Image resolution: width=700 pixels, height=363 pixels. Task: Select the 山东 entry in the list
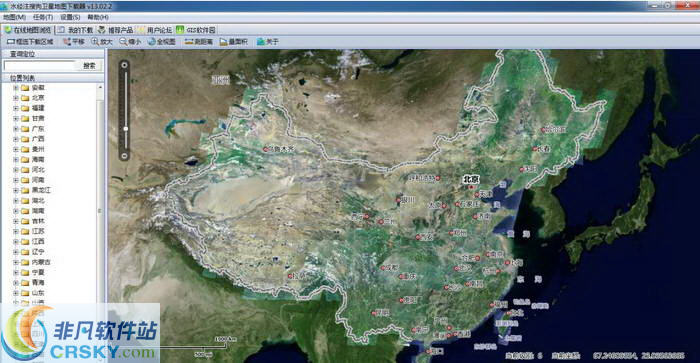pos(38,293)
